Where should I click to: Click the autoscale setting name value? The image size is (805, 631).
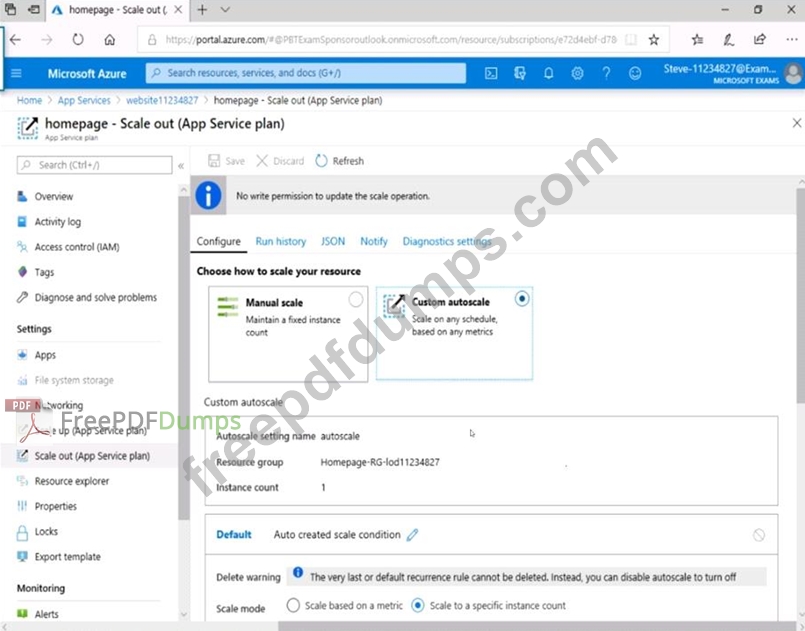tap(340, 436)
